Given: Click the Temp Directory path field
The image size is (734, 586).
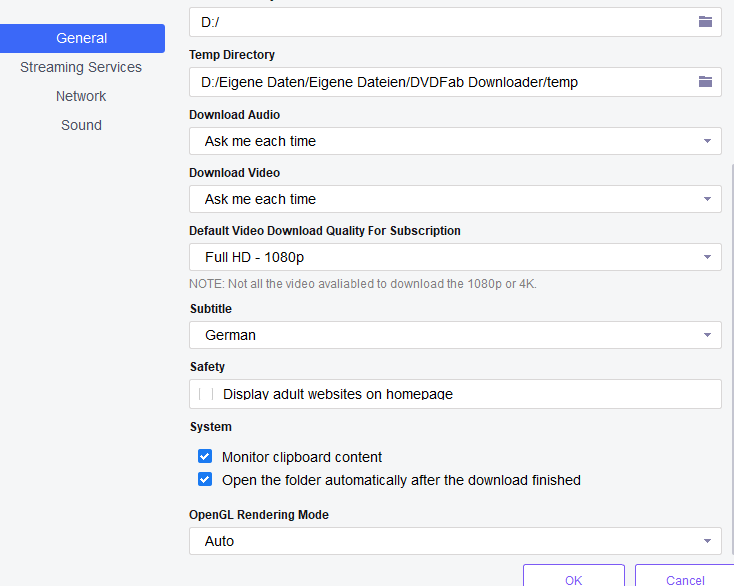Looking at the screenshot, I should [440, 82].
